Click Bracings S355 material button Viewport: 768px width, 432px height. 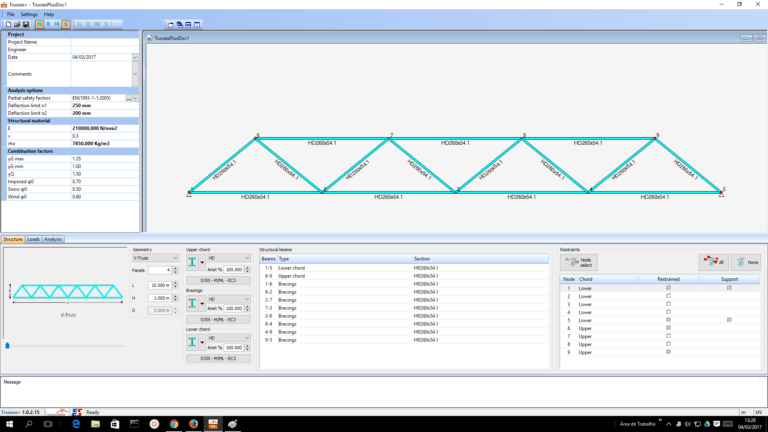pyautogui.click(x=218, y=319)
